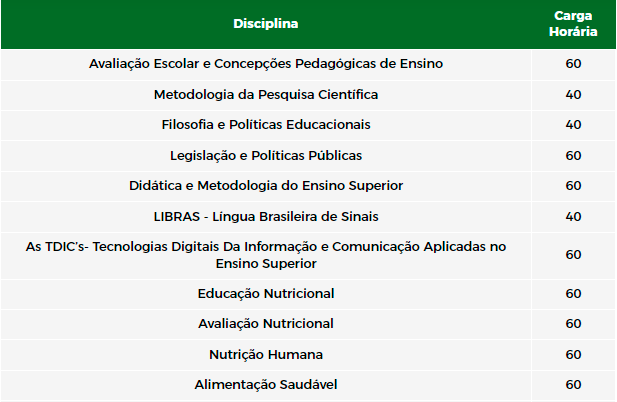The image size is (617, 402).
Task: Click the Alimentação Saudável discipline
Action: pos(266,385)
